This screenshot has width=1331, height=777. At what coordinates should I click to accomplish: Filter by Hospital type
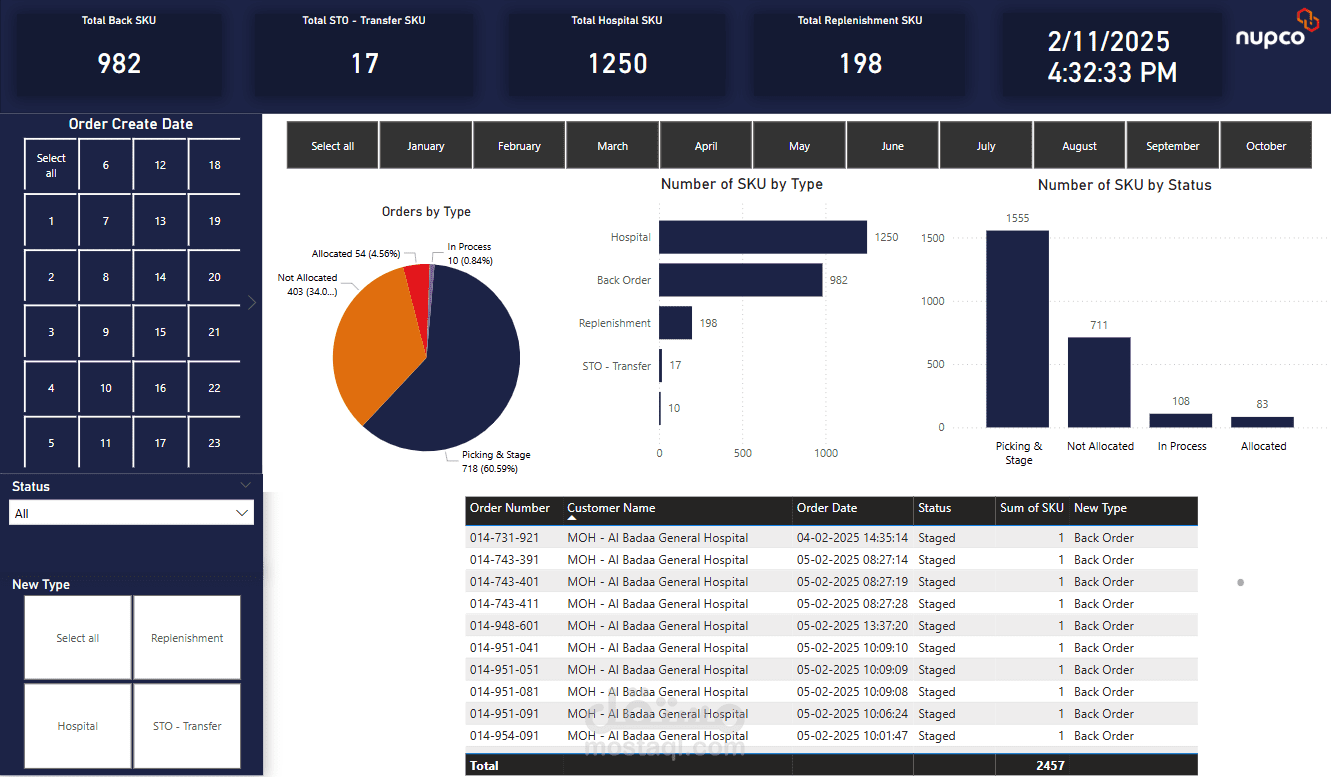pyautogui.click(x=78, y=726)
